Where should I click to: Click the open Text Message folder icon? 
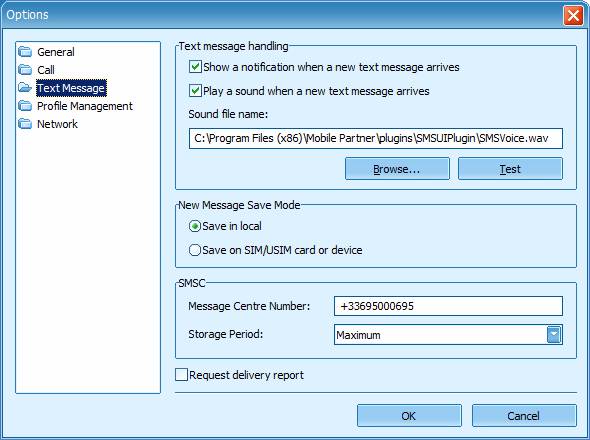tap(25, 88)
